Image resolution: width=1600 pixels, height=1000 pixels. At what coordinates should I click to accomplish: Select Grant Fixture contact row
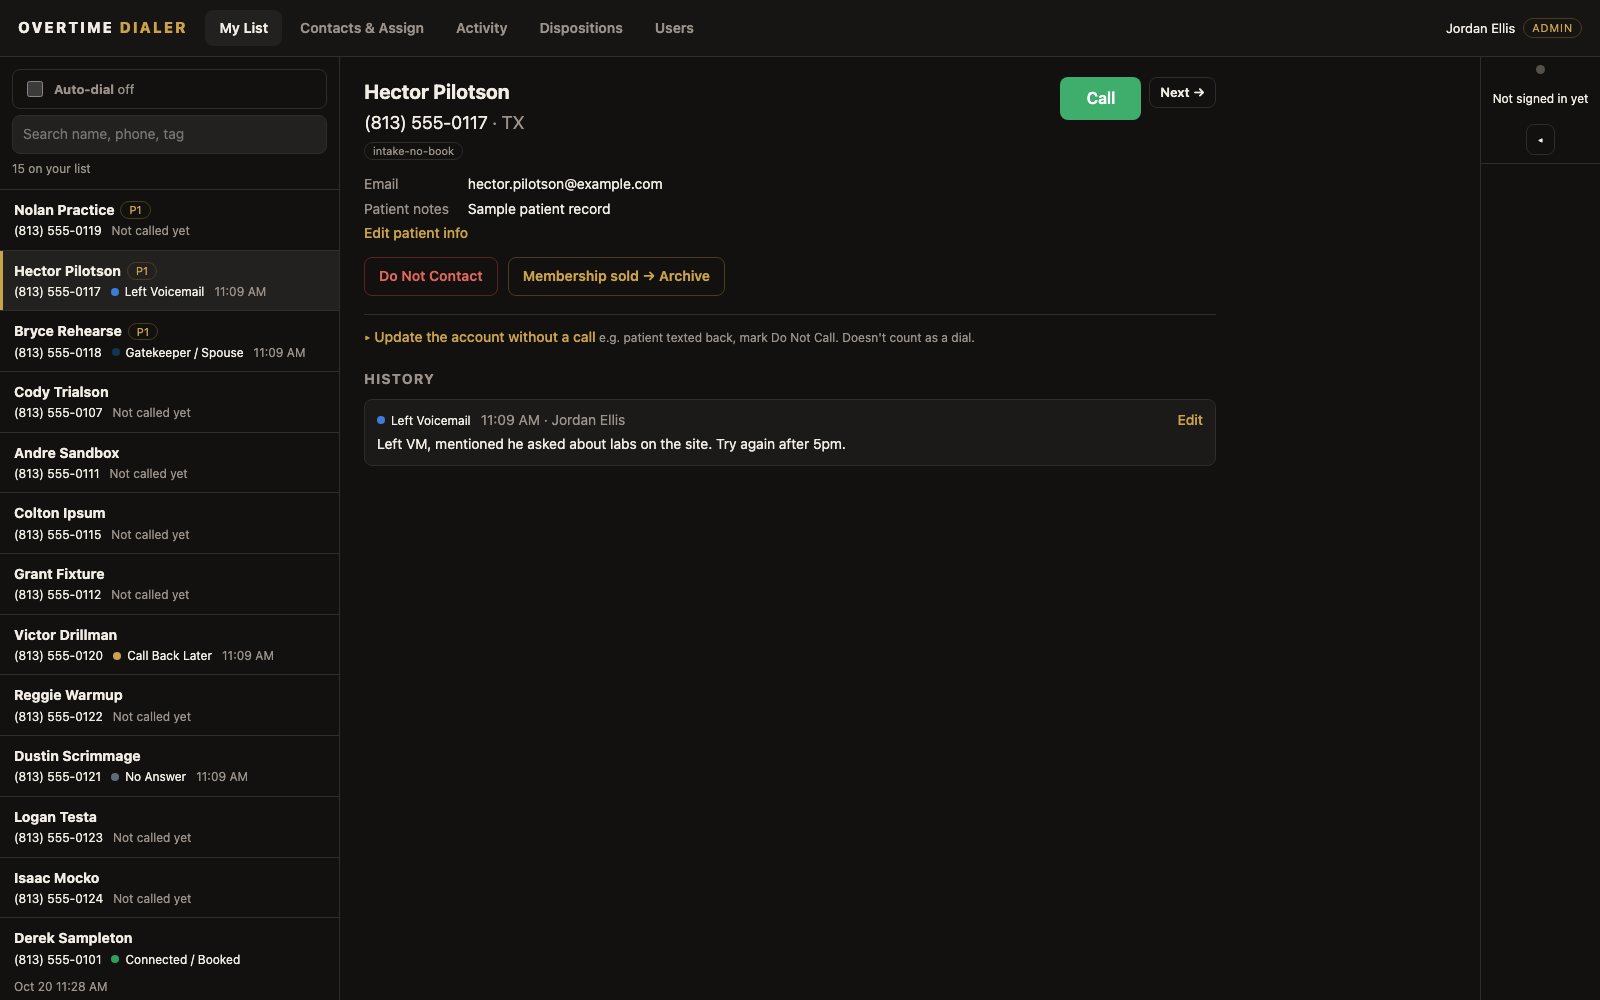coord(170,584)
